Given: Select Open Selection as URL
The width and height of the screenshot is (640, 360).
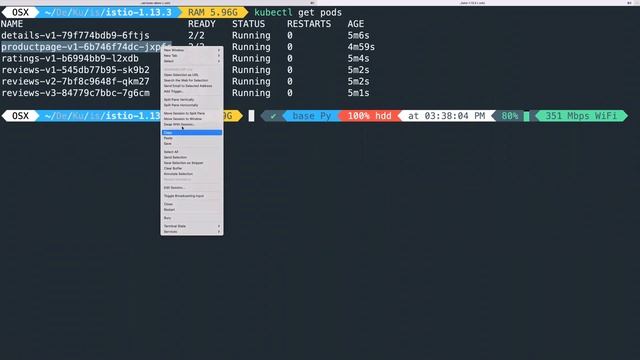Looking at the screenshot, I should tap(192, 75).
